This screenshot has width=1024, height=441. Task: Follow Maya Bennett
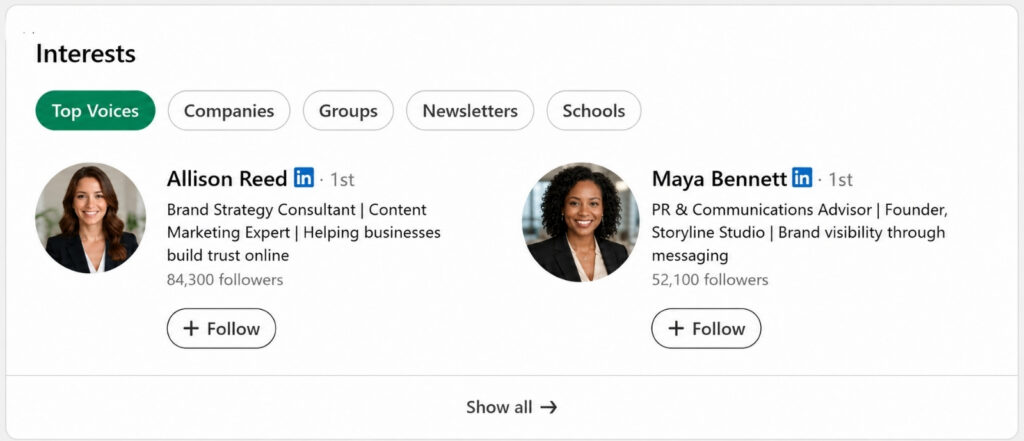pyautogui.click(x=706, y=328)
